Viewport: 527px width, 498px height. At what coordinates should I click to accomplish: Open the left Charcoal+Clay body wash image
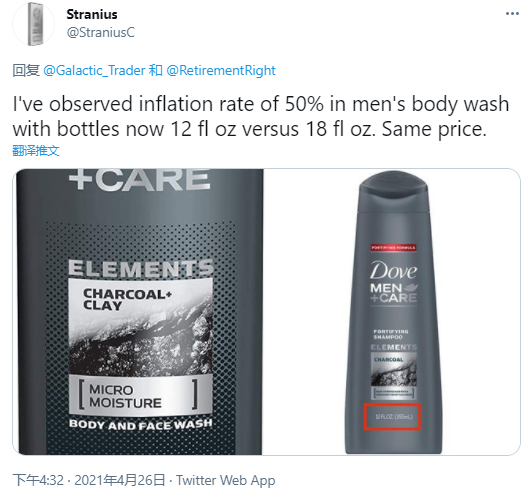(139, 312)
